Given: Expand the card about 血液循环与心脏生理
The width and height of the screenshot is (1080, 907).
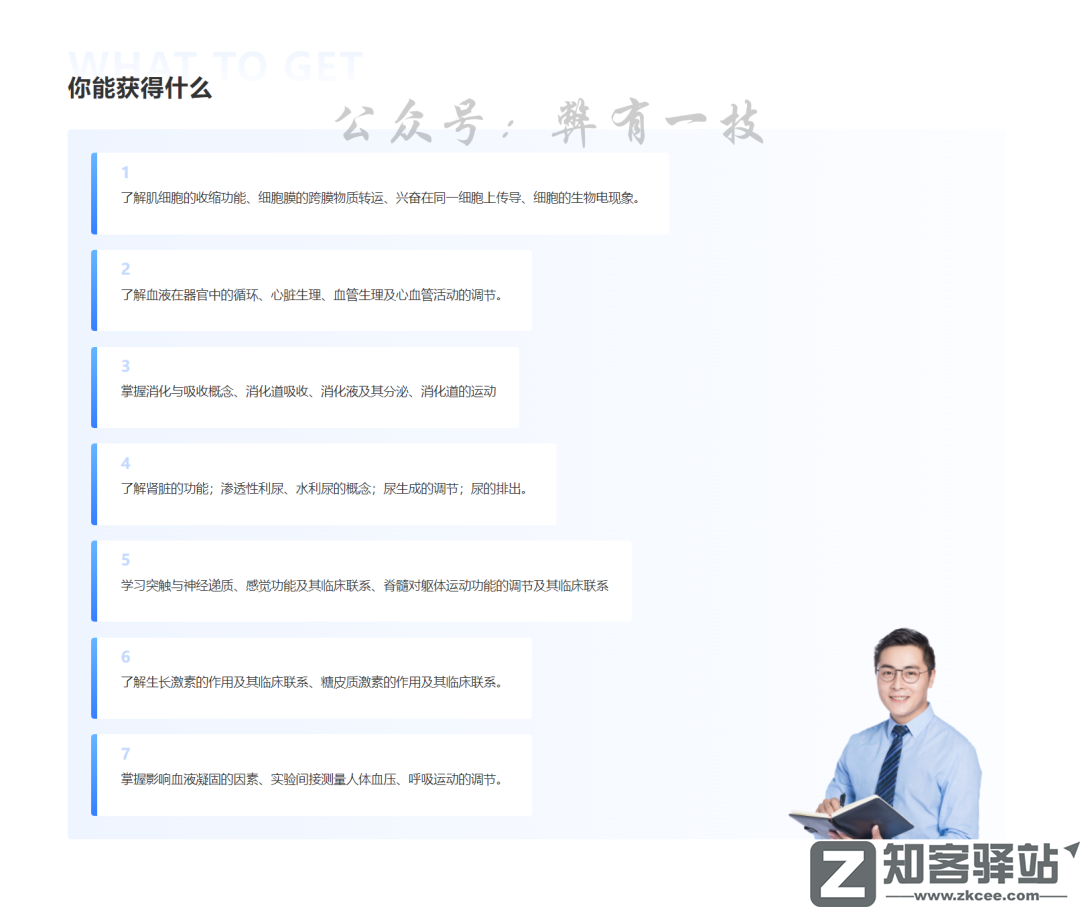Looking at the screenshot, I should pos(310,290).
